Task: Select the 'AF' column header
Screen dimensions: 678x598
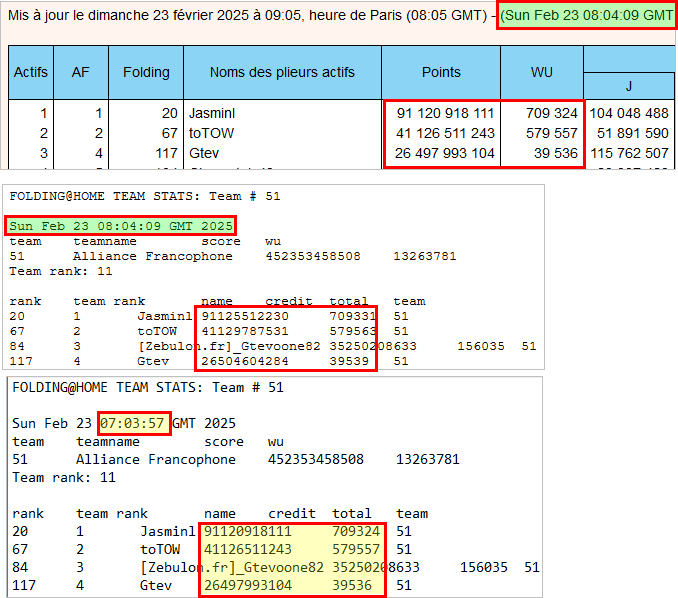Action: (81, 72)
